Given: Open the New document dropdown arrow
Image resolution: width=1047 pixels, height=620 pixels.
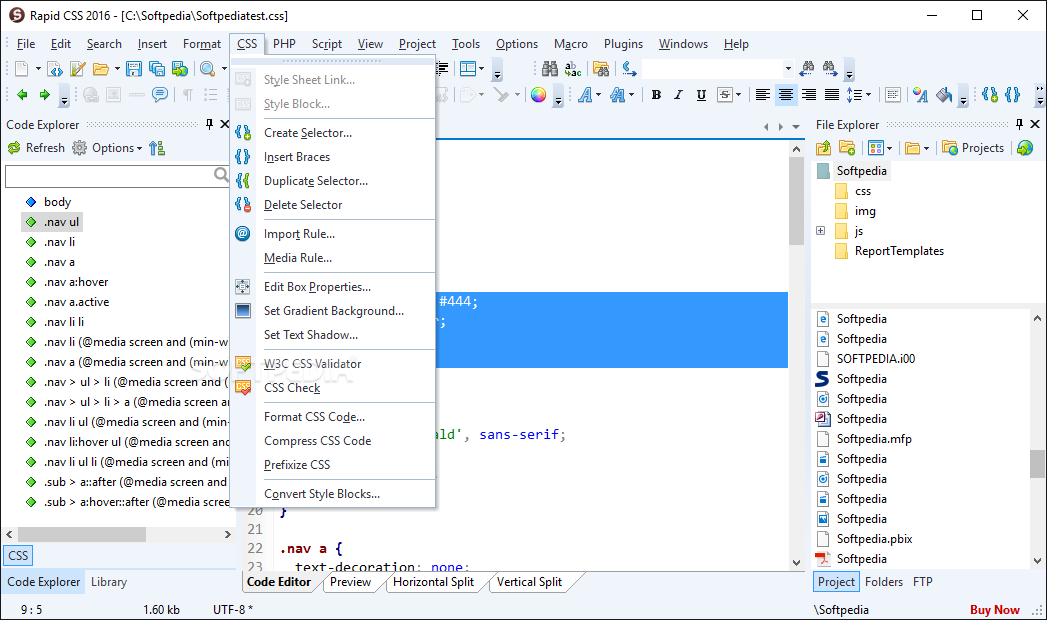Looking at the screenshot, I should tap(38, 69).
